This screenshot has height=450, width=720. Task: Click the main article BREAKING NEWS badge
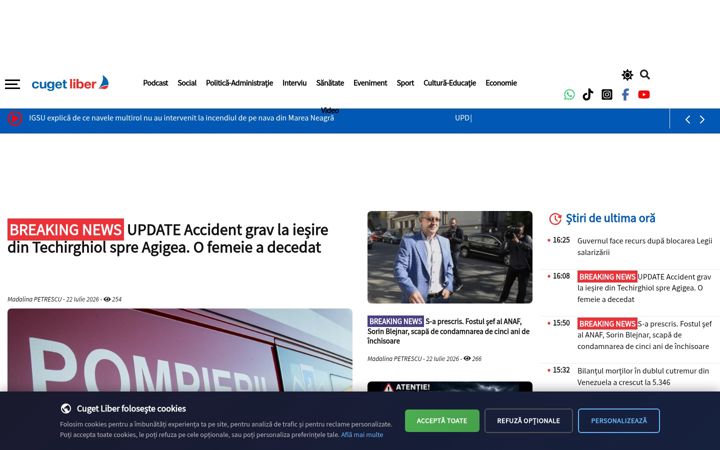click(66, 230)
